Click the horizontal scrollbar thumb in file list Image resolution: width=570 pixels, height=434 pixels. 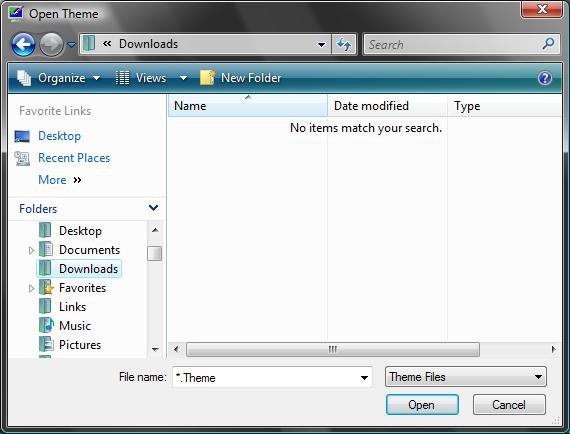[333, 349]
